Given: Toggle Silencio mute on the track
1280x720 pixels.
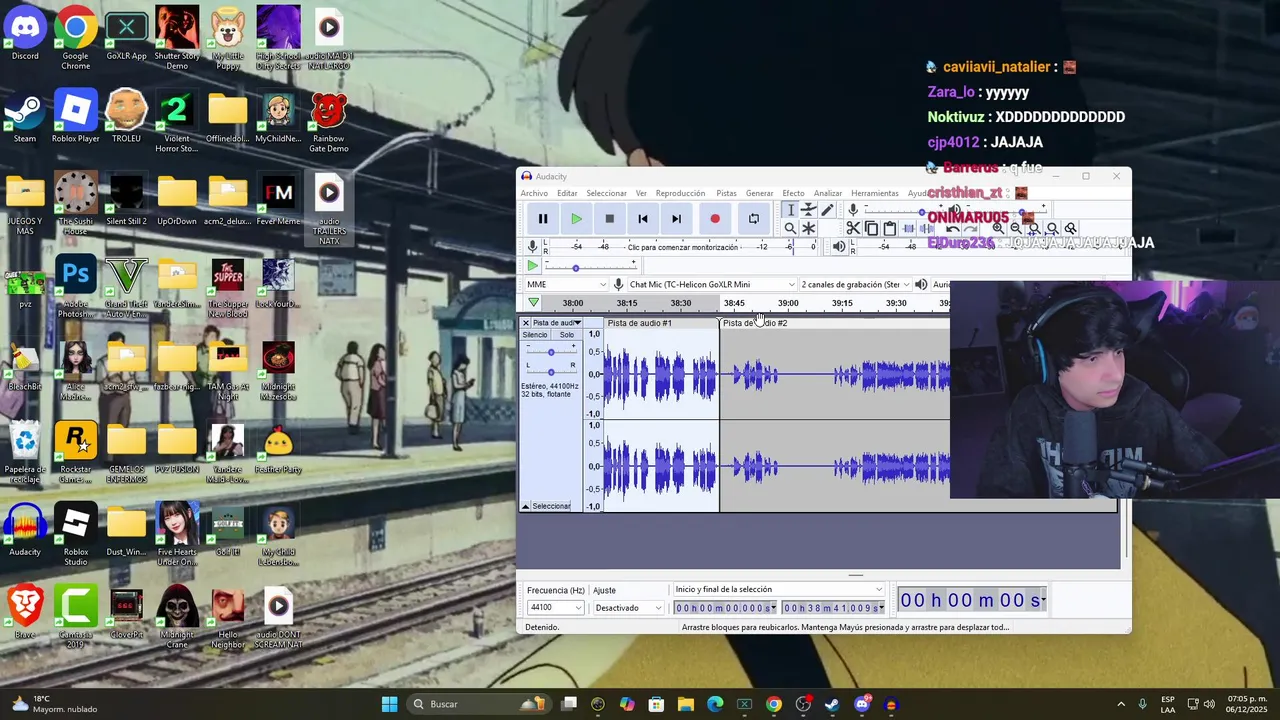Looking at the screenshot, I should (535, 335).
